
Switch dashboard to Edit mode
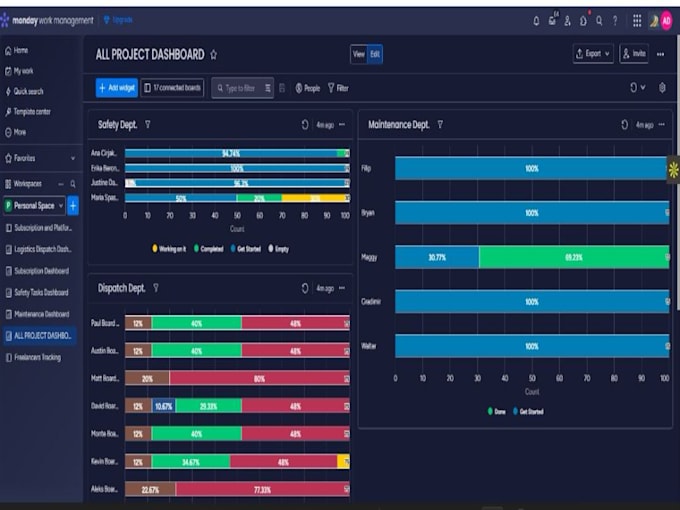375,54
